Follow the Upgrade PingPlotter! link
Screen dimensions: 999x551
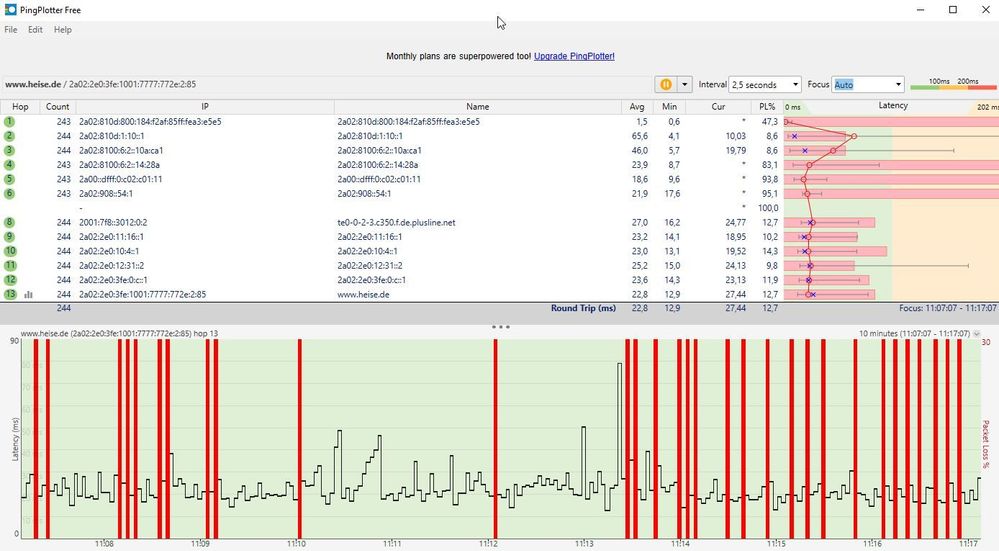(574, 56)
